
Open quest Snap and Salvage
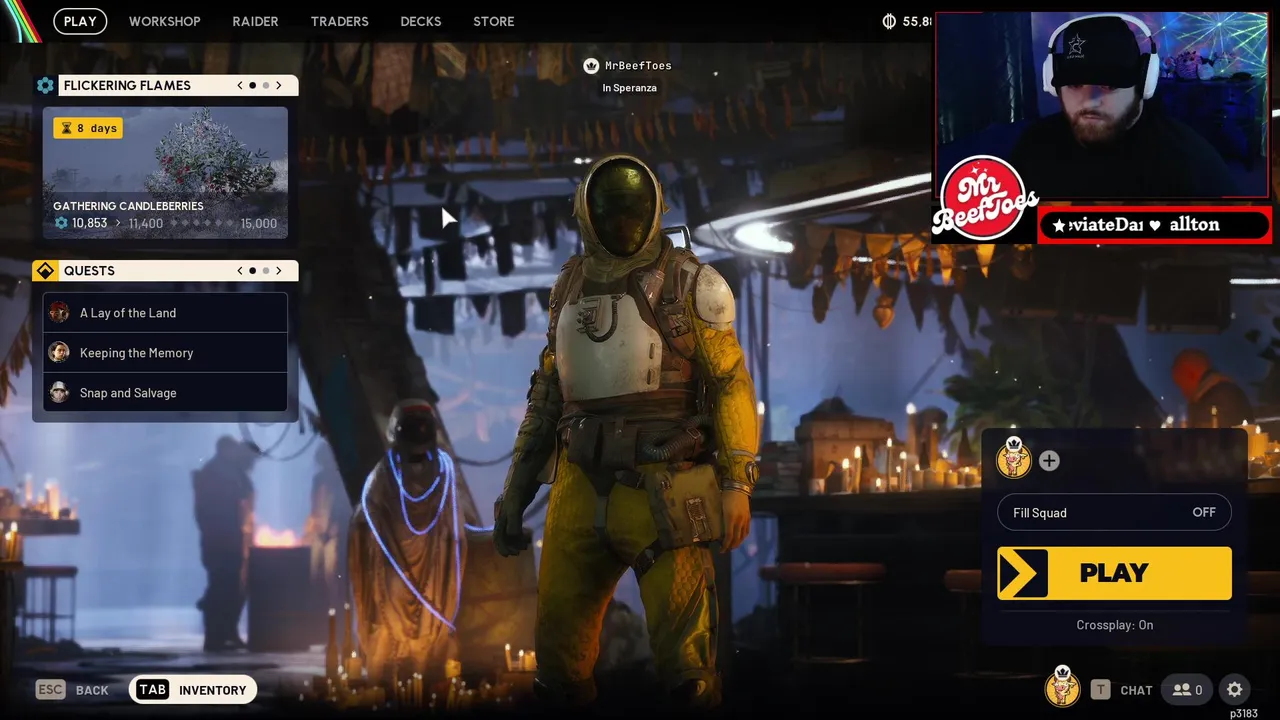[x=165, y=393]
